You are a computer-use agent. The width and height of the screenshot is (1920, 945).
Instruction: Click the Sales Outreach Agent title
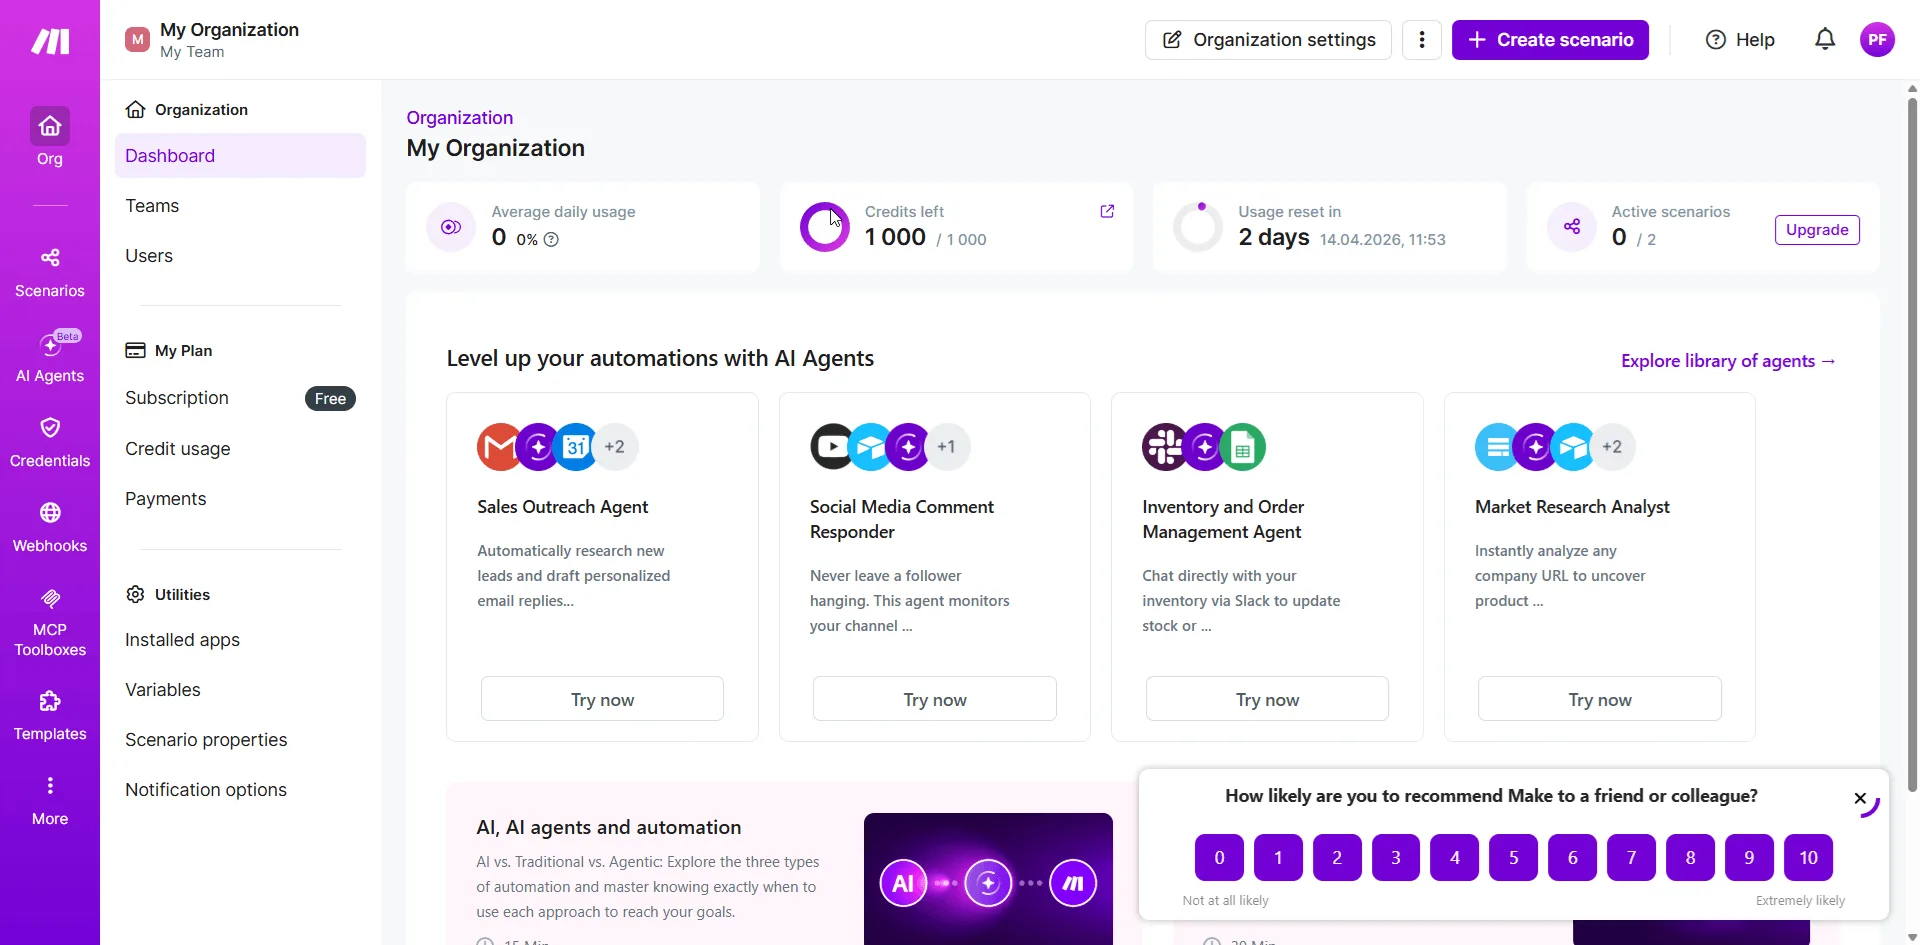563,507
